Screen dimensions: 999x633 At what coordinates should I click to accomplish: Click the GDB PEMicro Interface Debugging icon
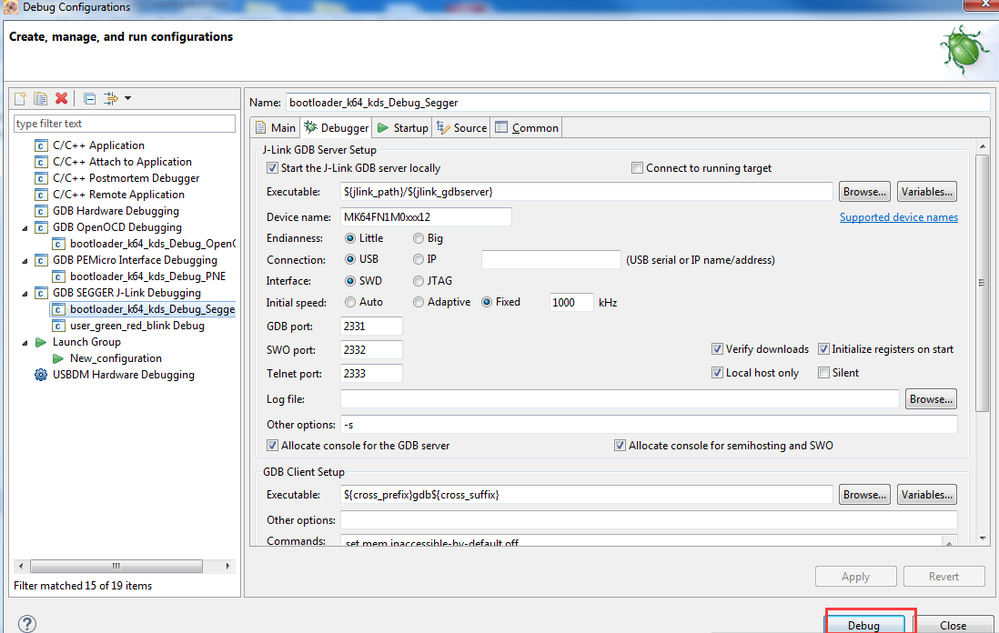pos(41,260)
